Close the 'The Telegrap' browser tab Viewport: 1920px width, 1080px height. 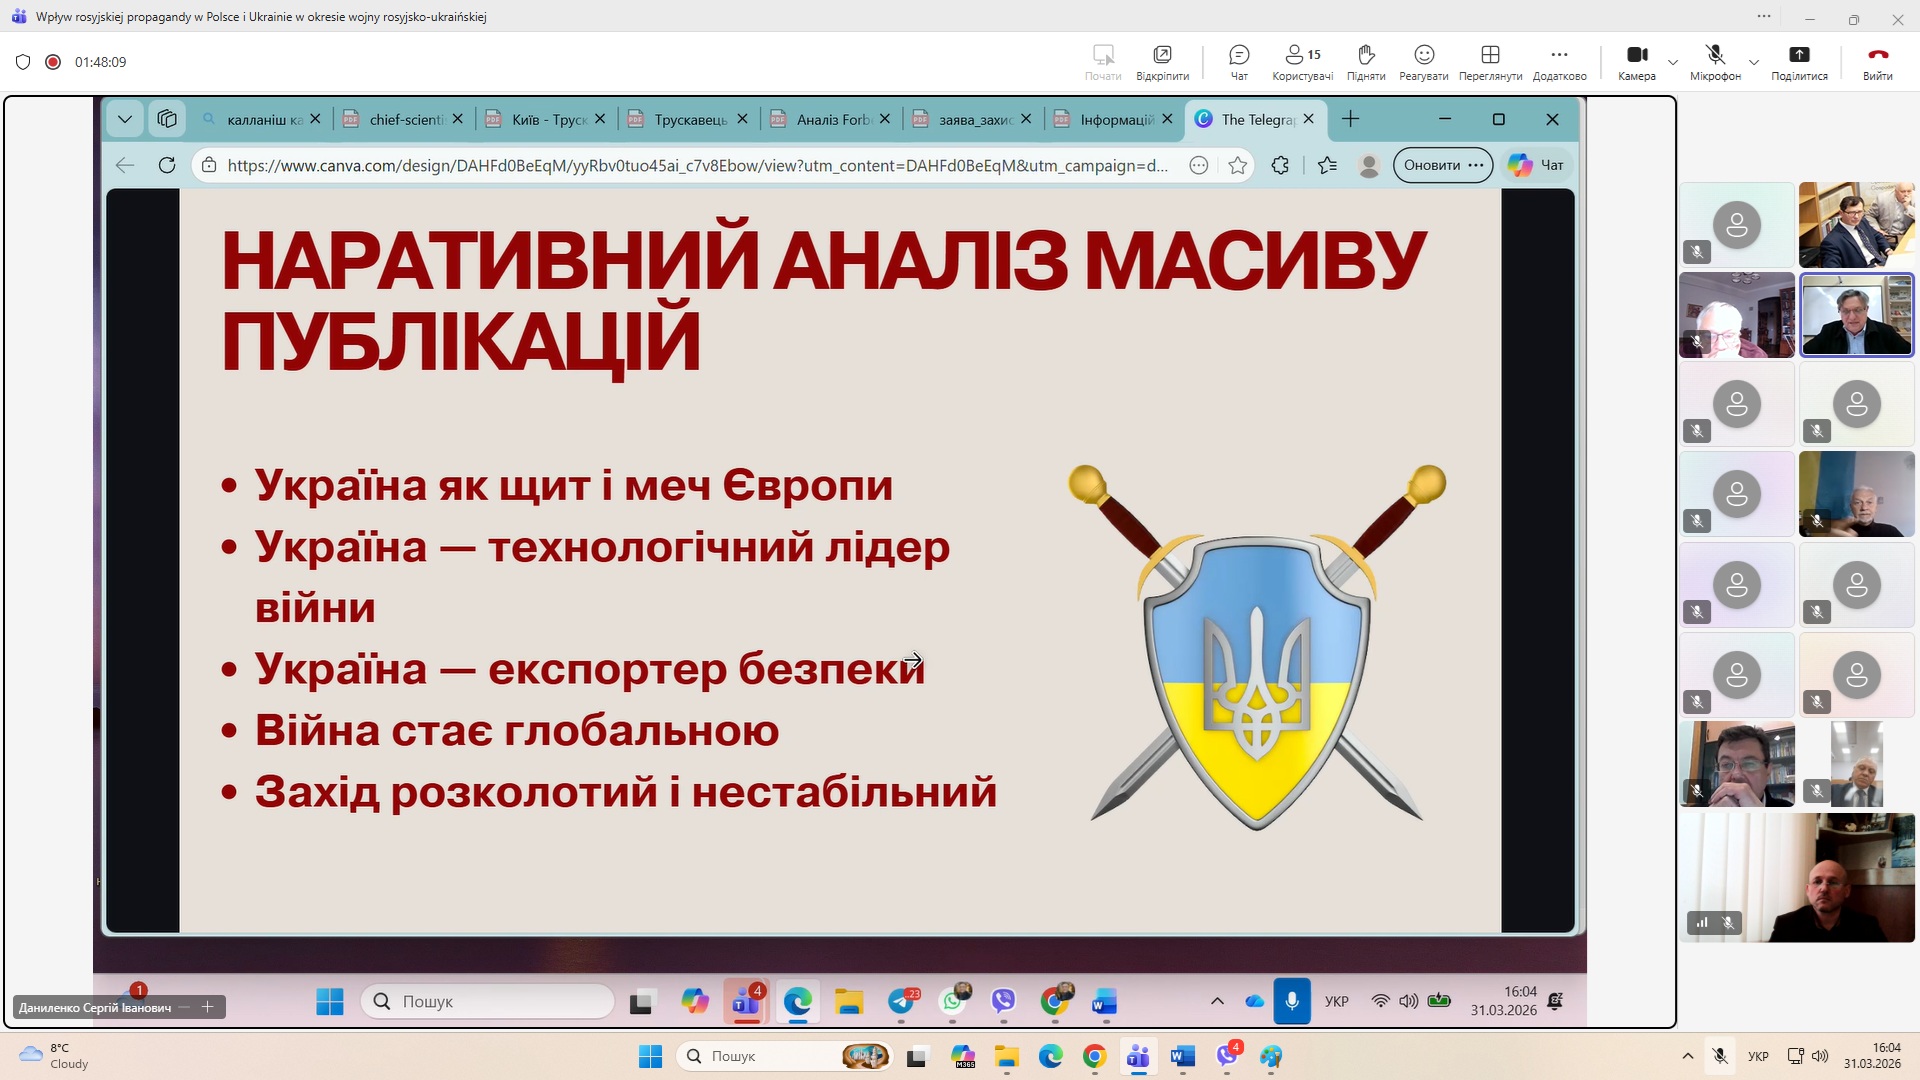1308,119
